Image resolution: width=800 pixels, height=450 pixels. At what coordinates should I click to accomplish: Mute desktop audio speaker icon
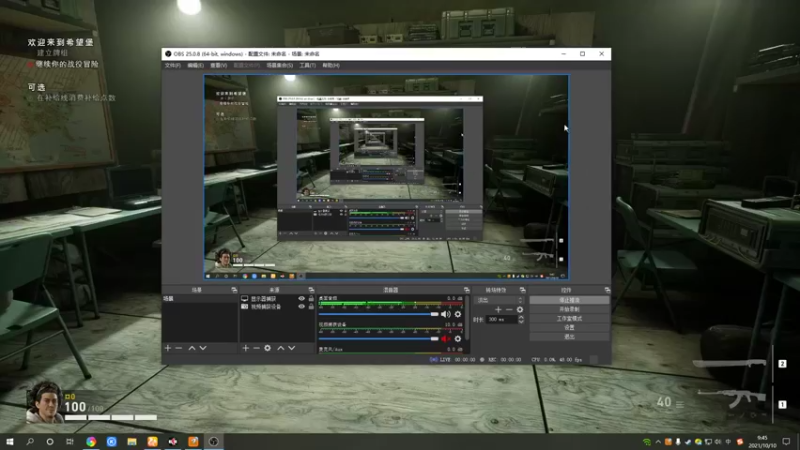tap(445, 314)
